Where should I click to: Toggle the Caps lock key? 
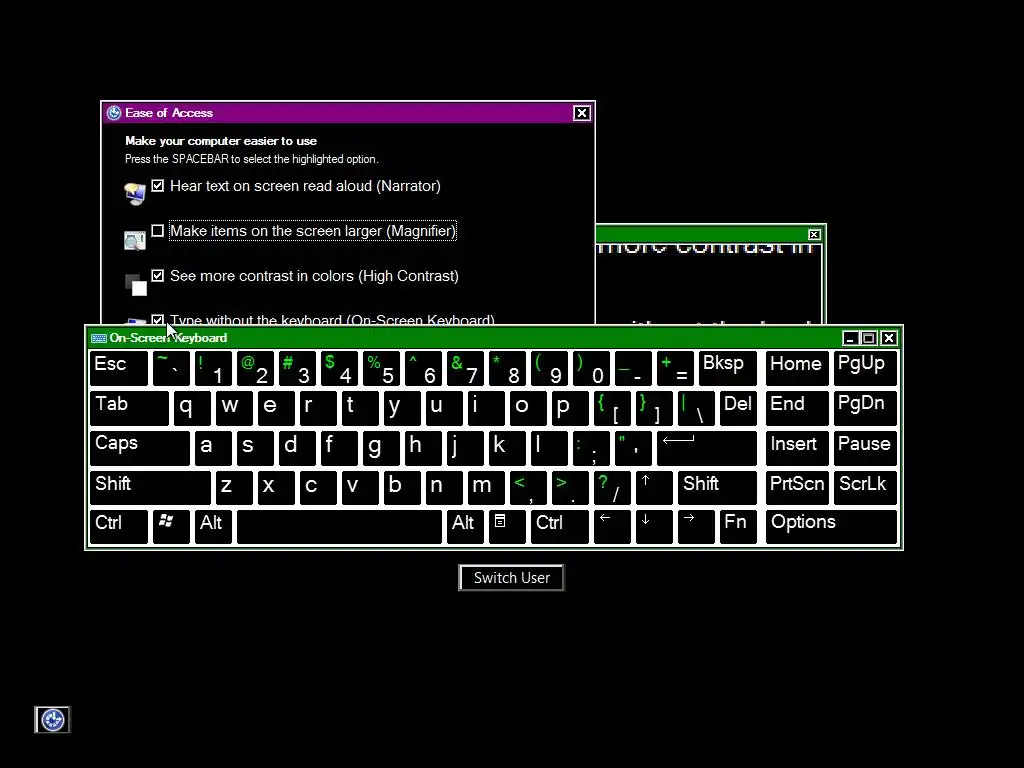pos(140,448)
